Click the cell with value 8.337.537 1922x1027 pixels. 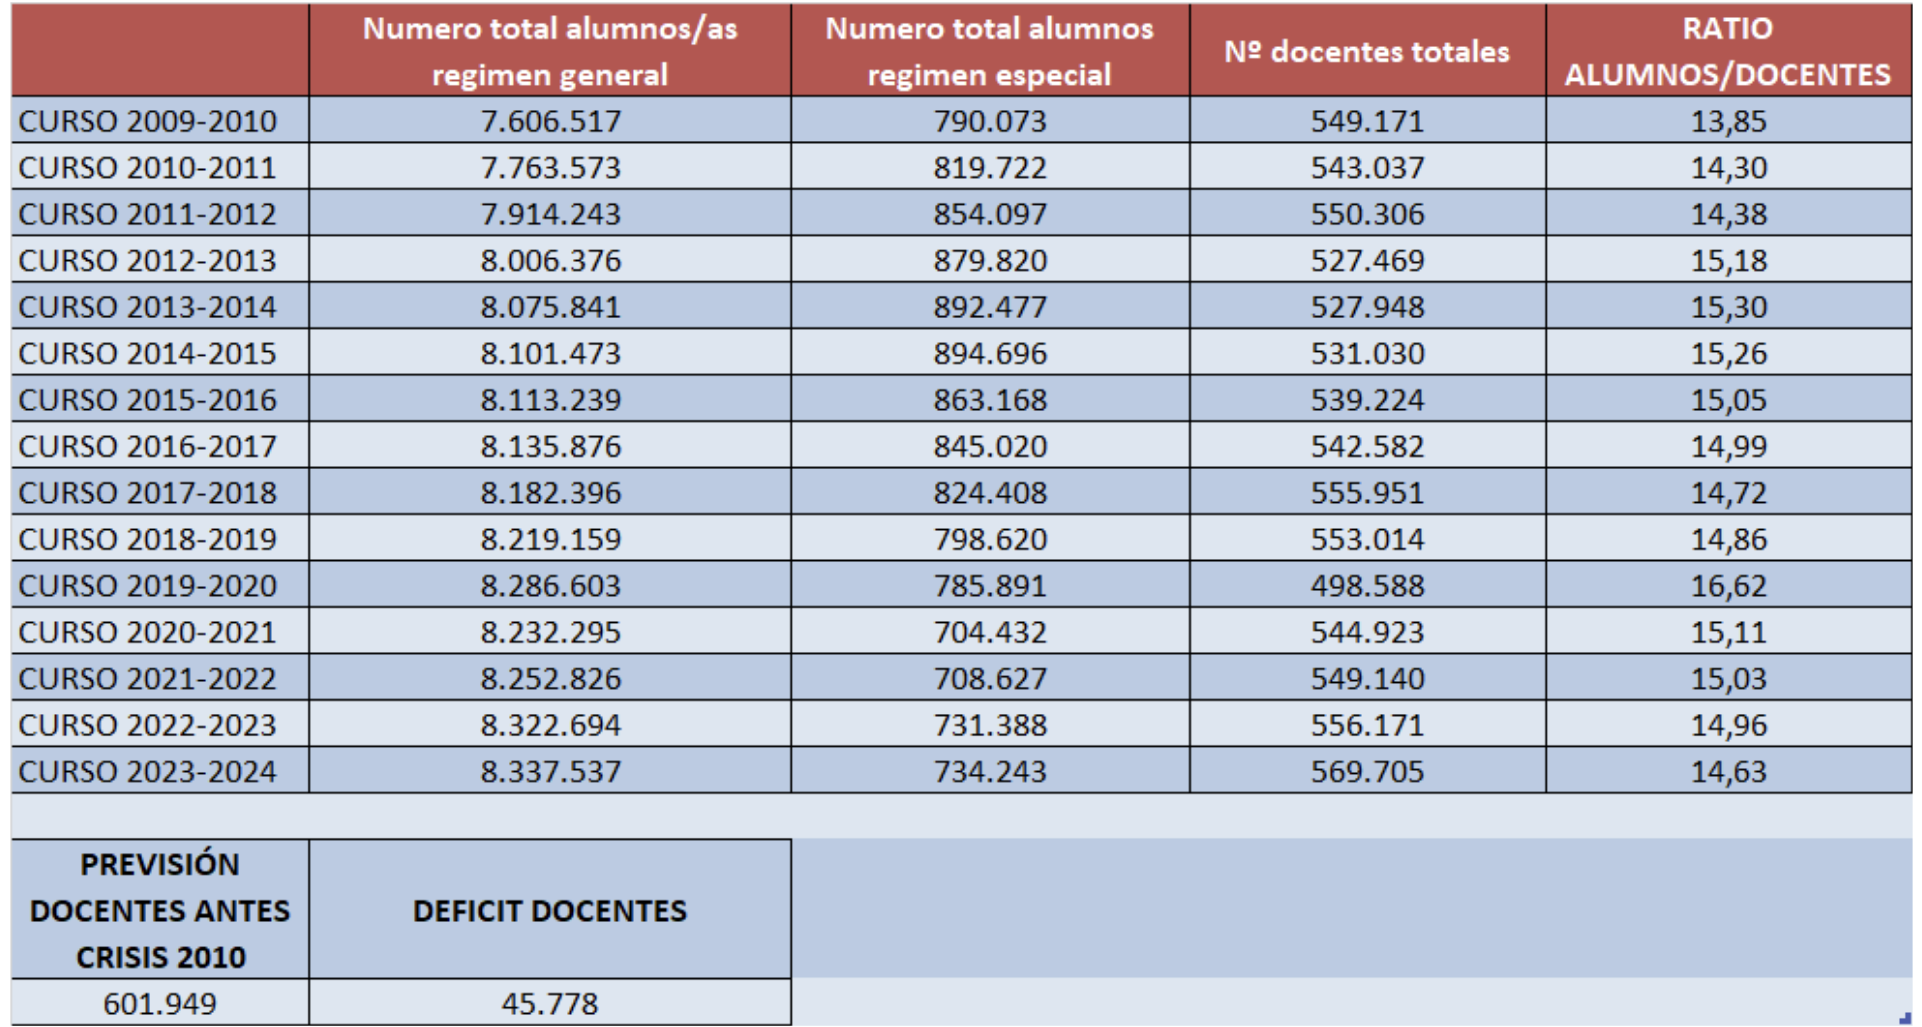pos(550,772)
